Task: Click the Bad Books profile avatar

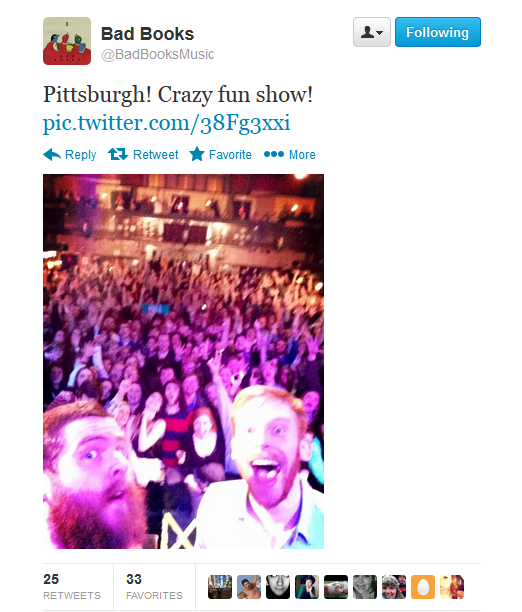Action: [x=67, y=41]
